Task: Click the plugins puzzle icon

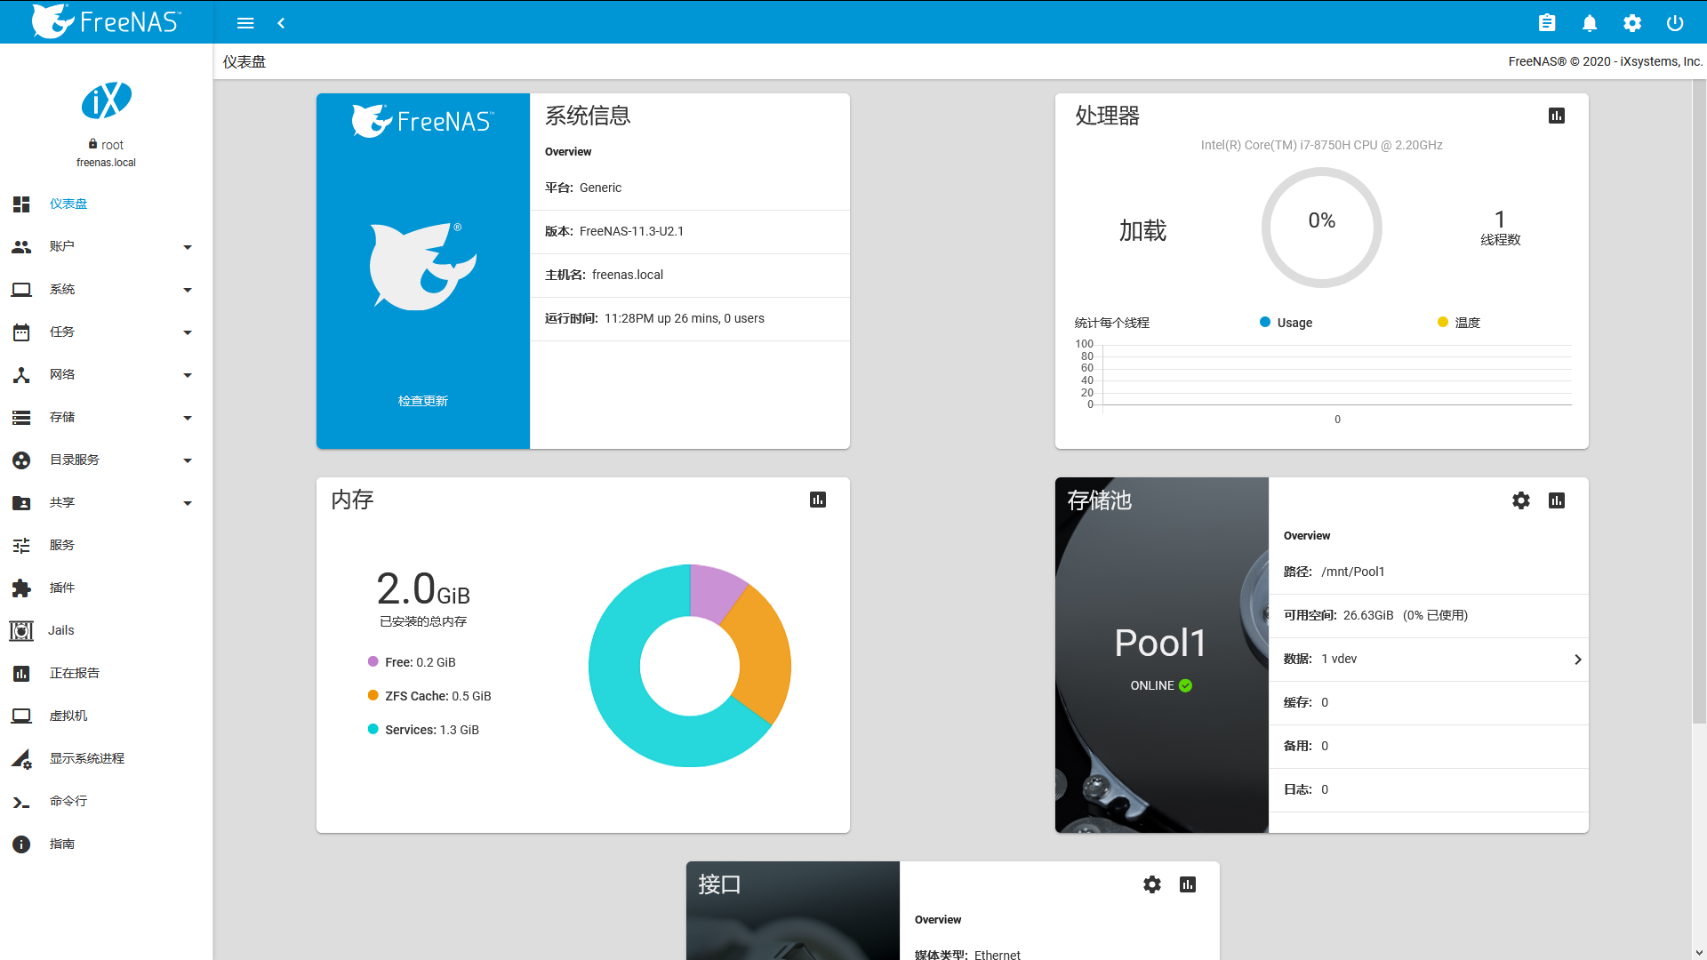Action: click(21, 588)
